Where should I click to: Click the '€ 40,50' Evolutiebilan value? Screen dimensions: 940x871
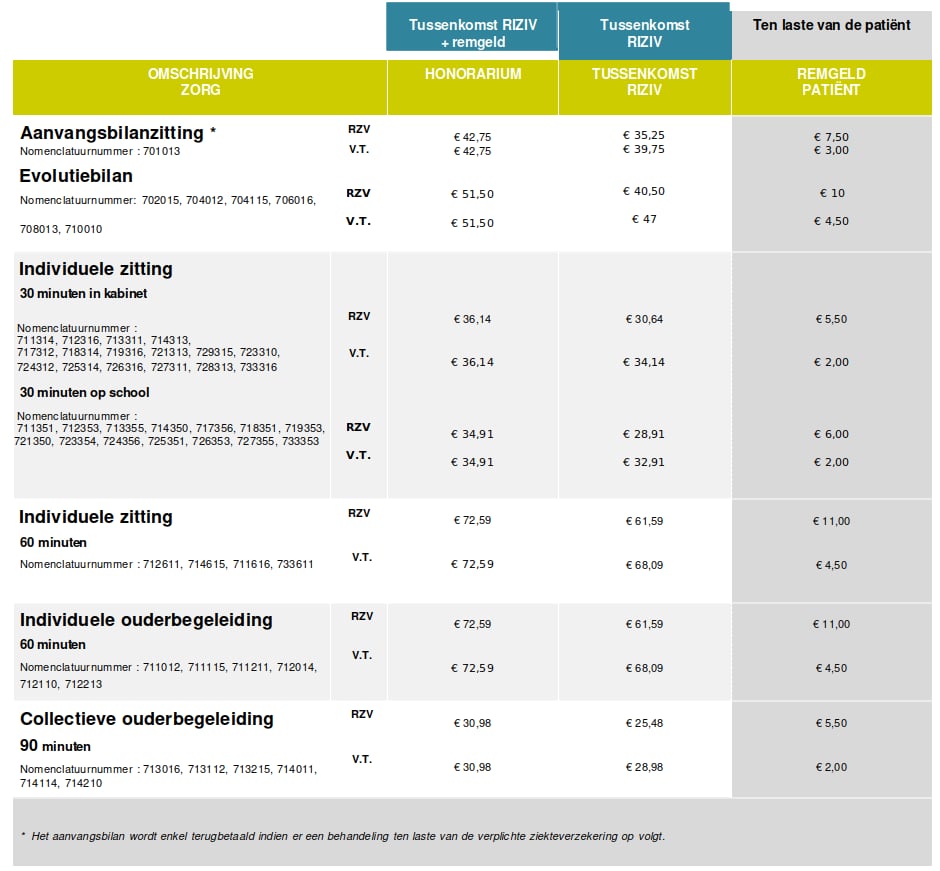[x=644, y=191]
